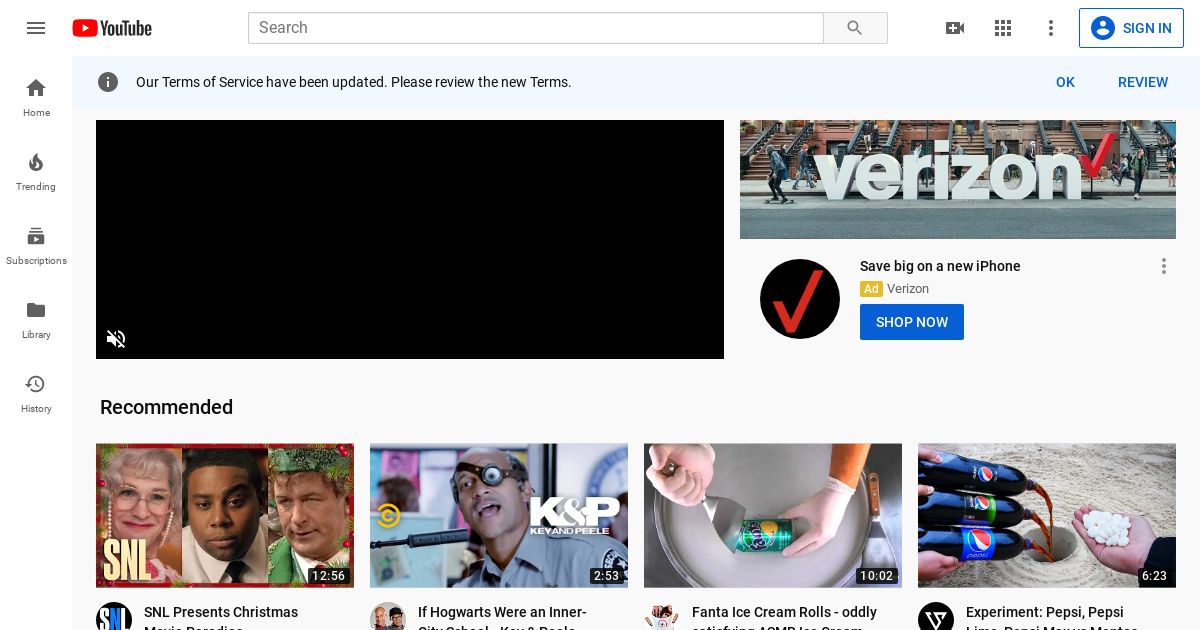Click the Terms of Service updated message

[354, 82]
